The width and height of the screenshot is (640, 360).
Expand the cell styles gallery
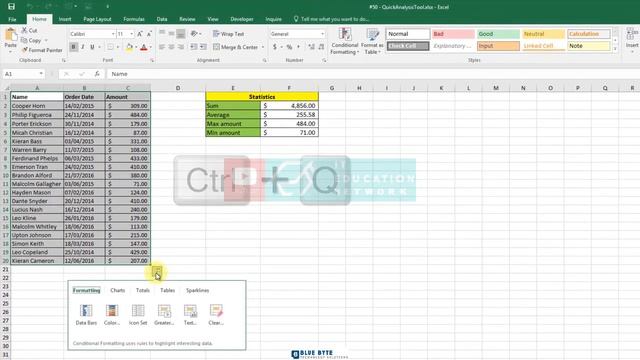[615, 49]
